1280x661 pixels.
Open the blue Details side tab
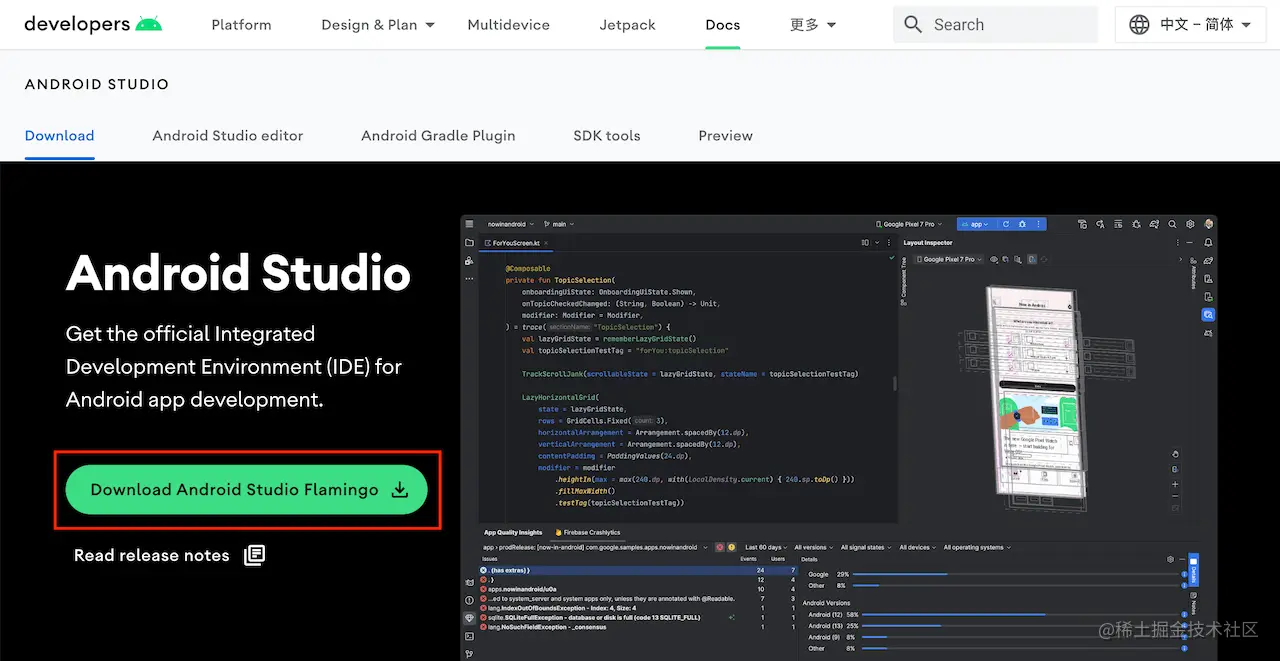point(1193,571)
